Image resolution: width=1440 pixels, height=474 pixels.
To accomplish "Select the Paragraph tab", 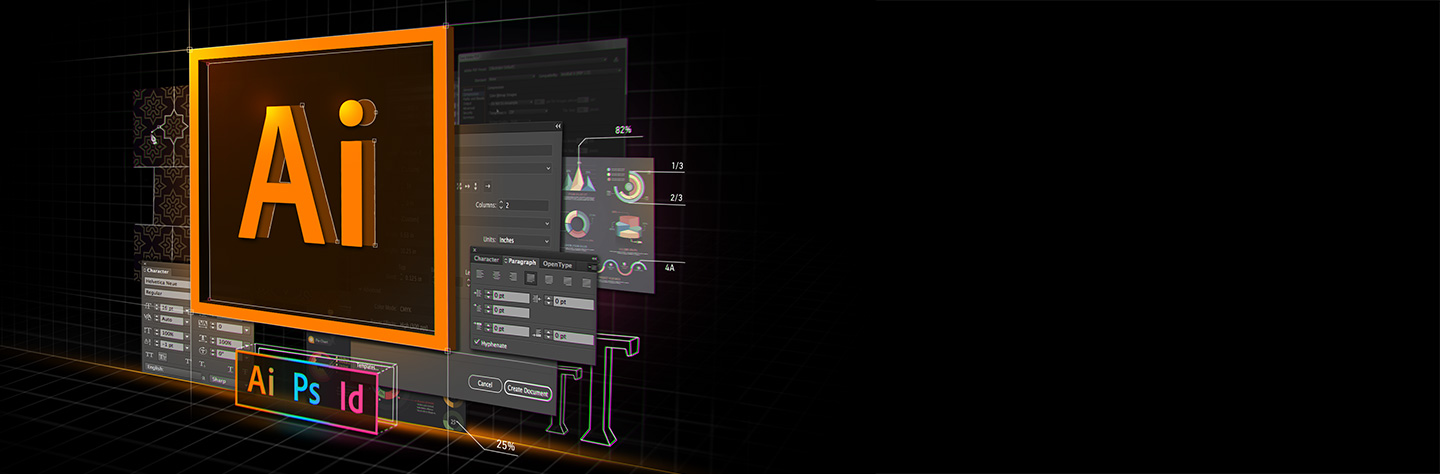I will tap(520, 262).
